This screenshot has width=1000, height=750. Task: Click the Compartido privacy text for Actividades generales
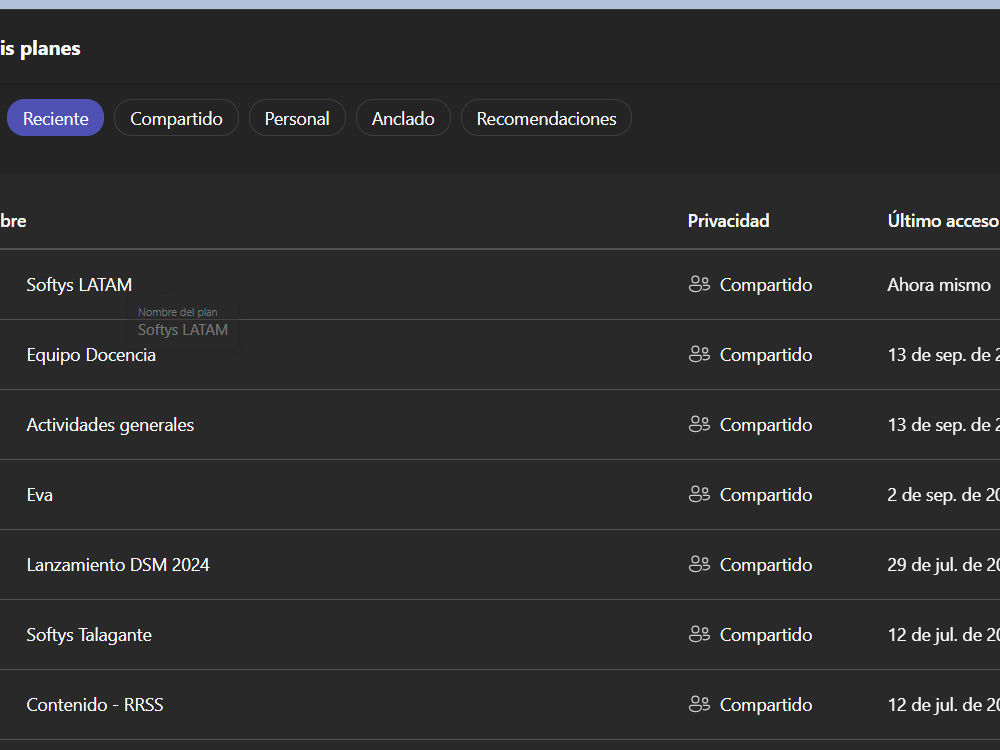766,425
